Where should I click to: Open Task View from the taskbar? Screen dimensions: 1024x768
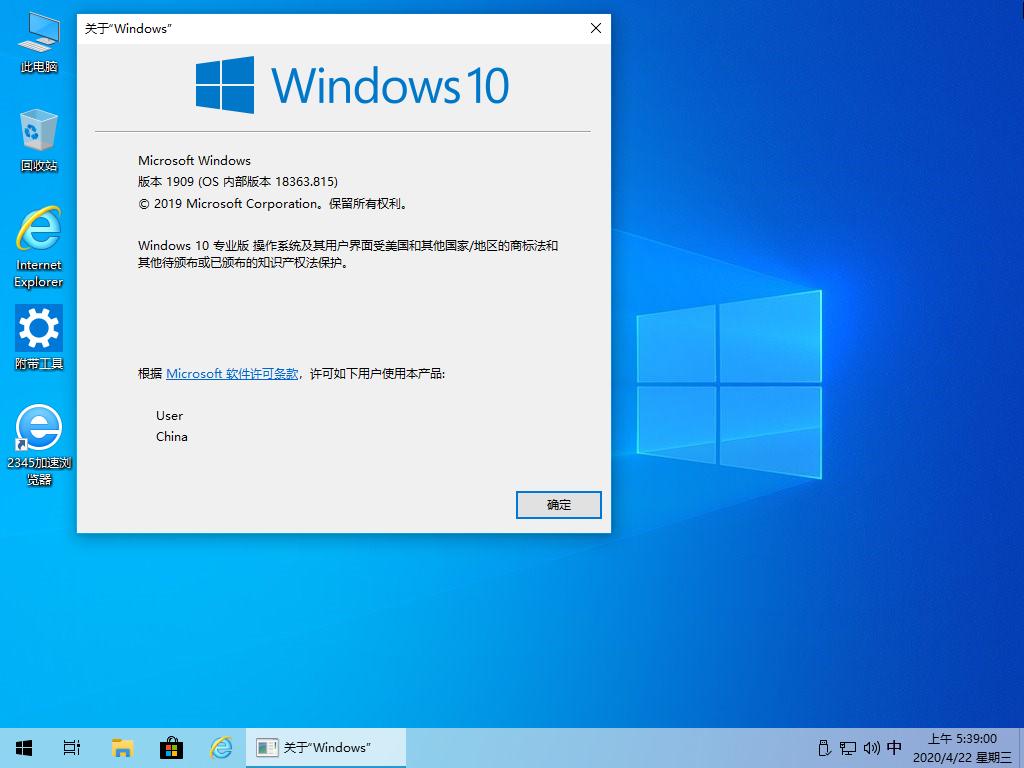click(x=72, y=748)
